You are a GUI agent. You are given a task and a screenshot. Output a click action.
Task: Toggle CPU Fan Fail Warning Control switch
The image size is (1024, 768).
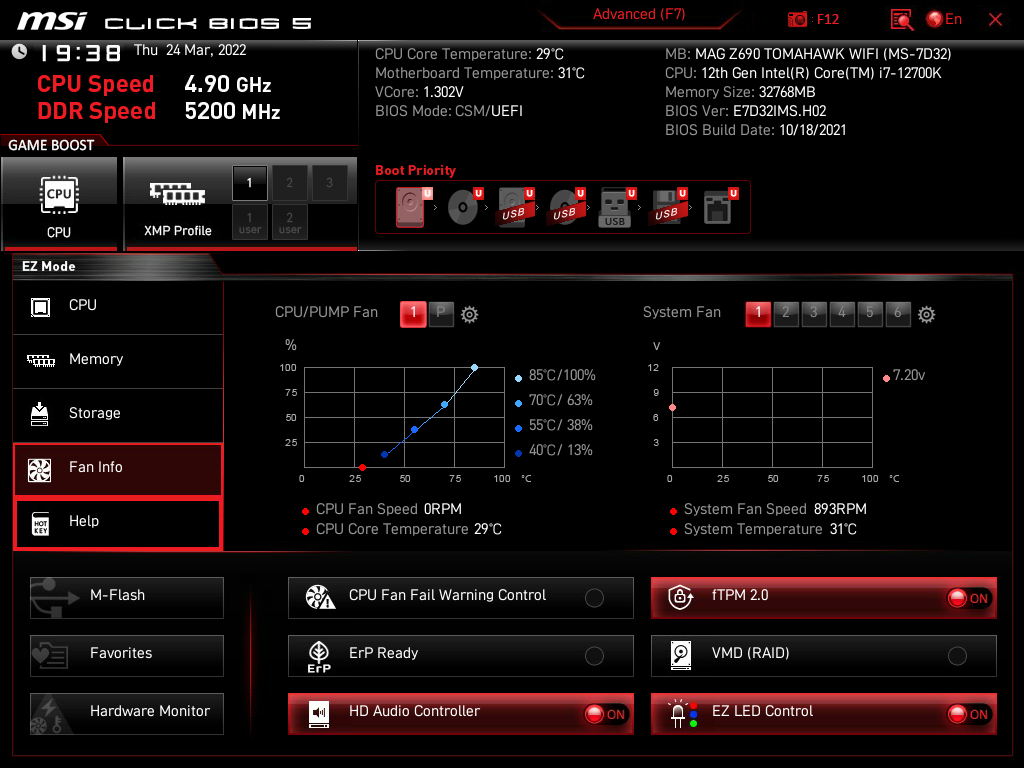[x=594, y=598]
